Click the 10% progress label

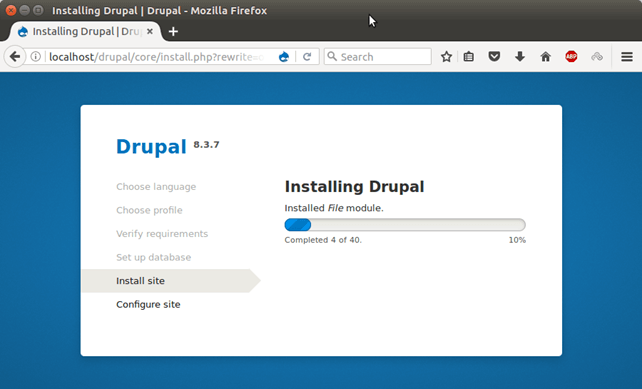coord(517,240)
